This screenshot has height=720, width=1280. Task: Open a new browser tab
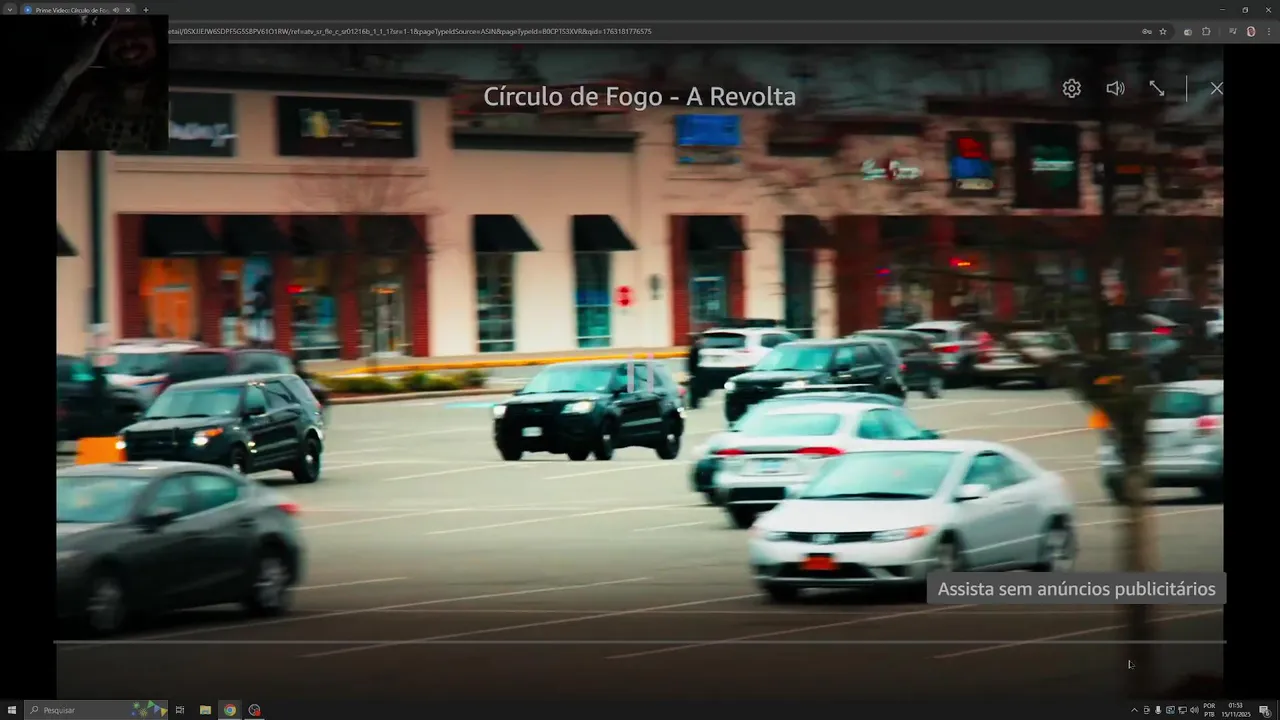pyautogui.click(x=146, y=9)
